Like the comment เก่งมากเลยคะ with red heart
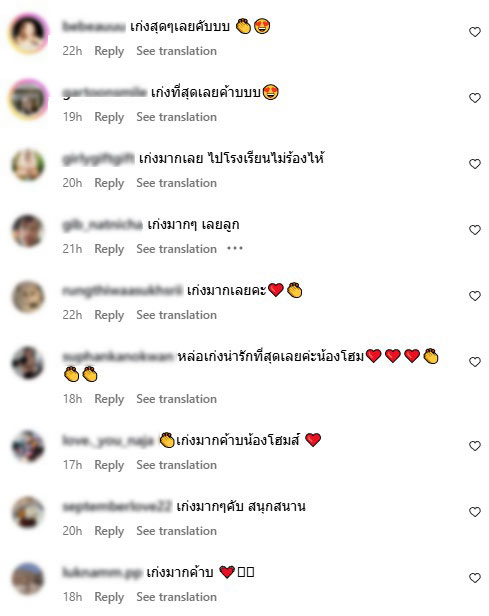The width and height of the screenshot is (489, 616). [x=475, y=296]
